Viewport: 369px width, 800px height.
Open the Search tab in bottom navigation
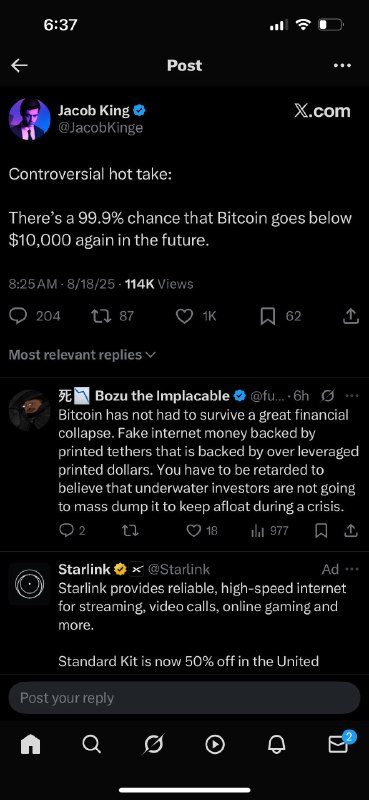[91, 745]
